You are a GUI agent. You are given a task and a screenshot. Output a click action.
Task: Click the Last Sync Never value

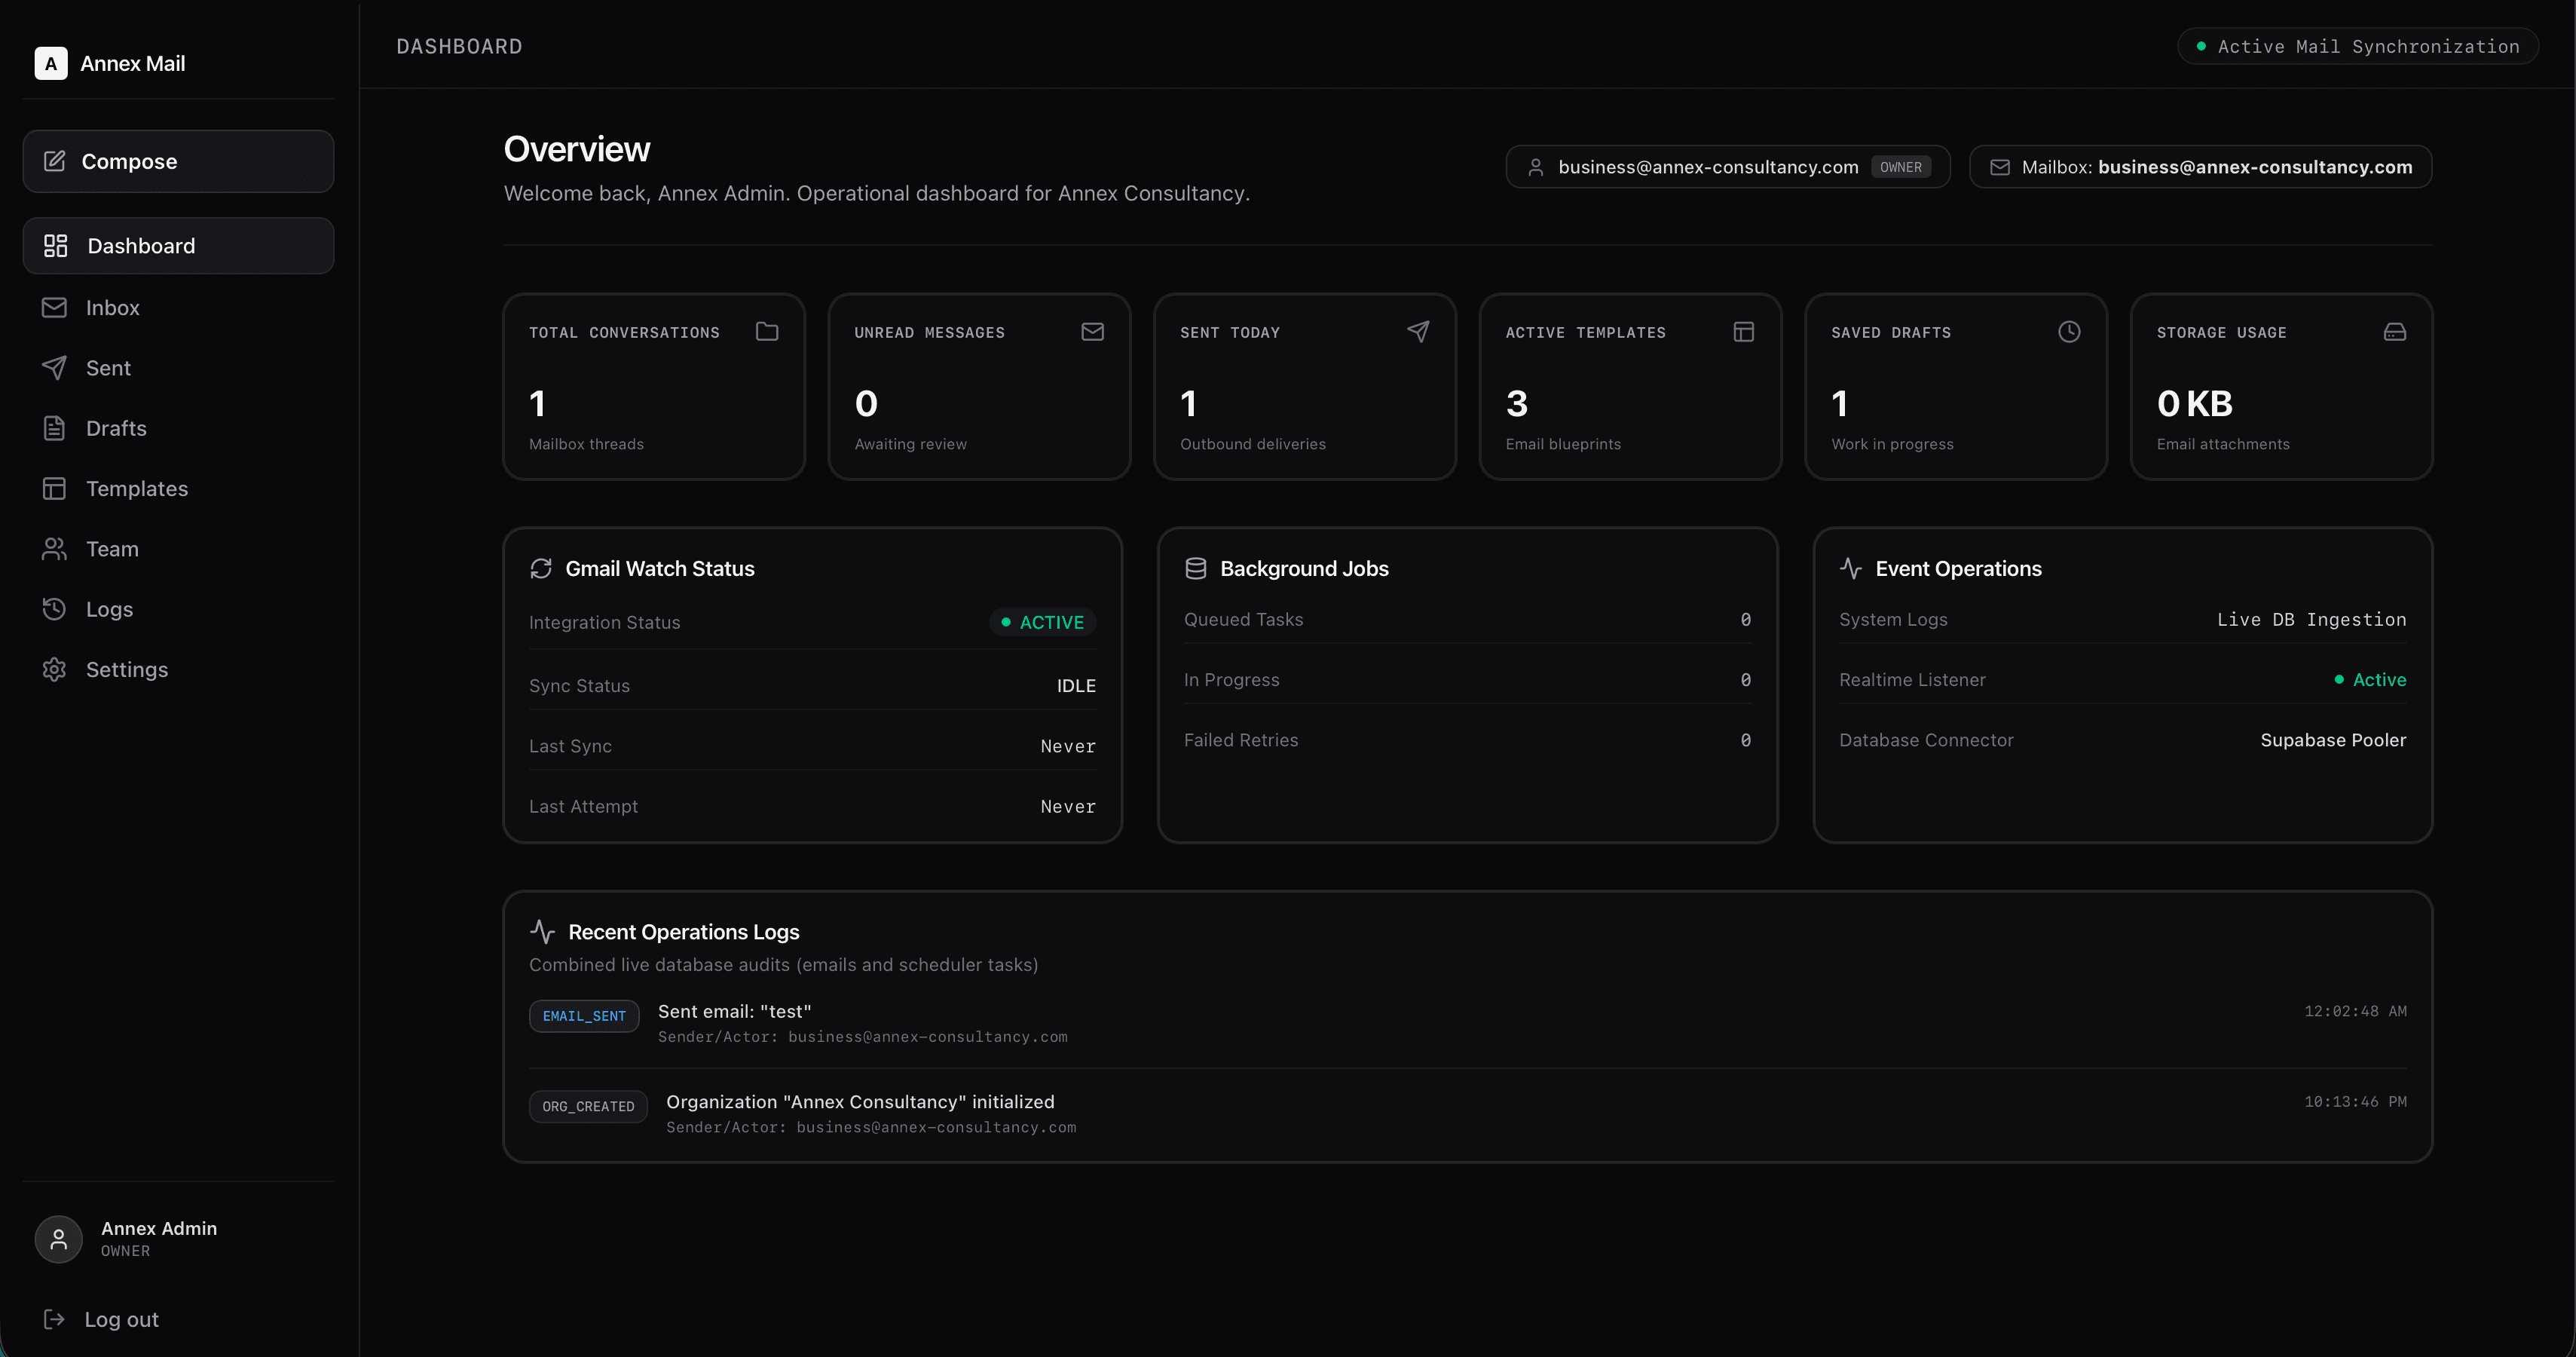pos(1068,746)
